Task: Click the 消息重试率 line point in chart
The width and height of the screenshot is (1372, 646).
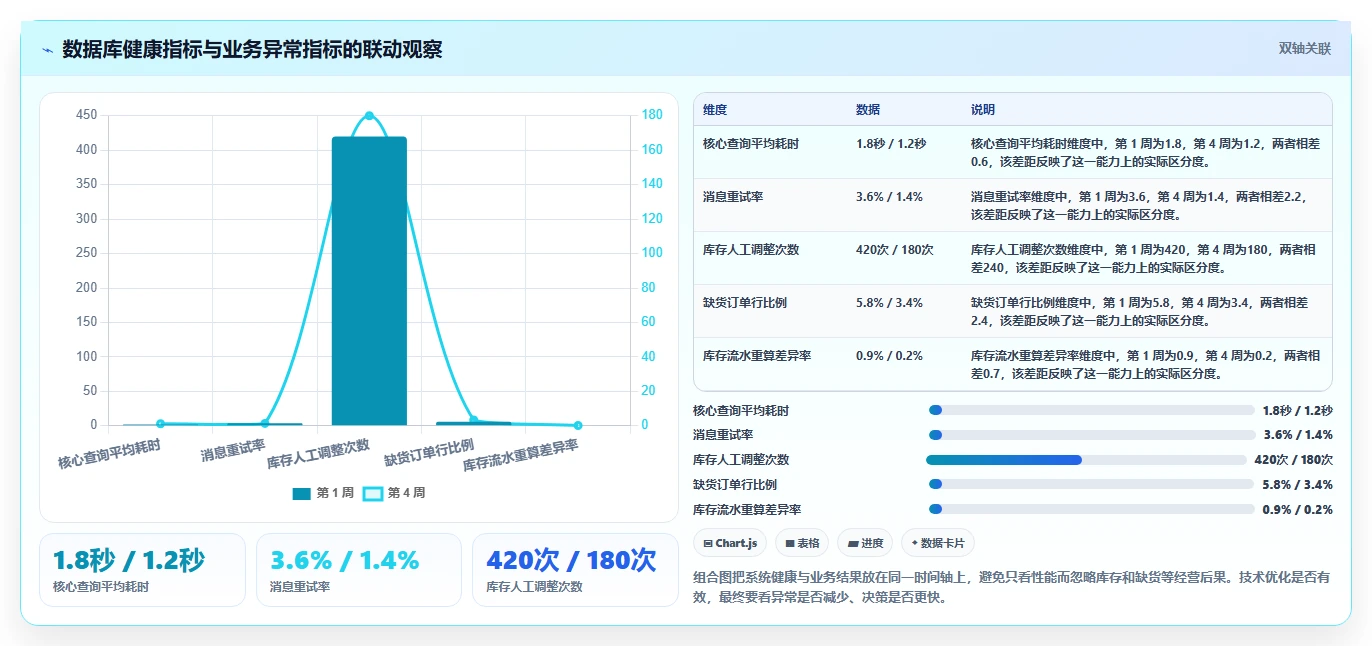Action: (x=265, y=424)
